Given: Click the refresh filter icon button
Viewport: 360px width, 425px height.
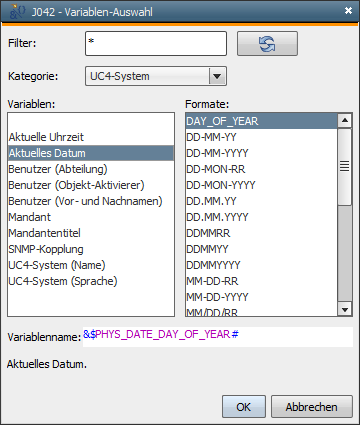Looking at the screenshot, I should (x=267, y=44).
